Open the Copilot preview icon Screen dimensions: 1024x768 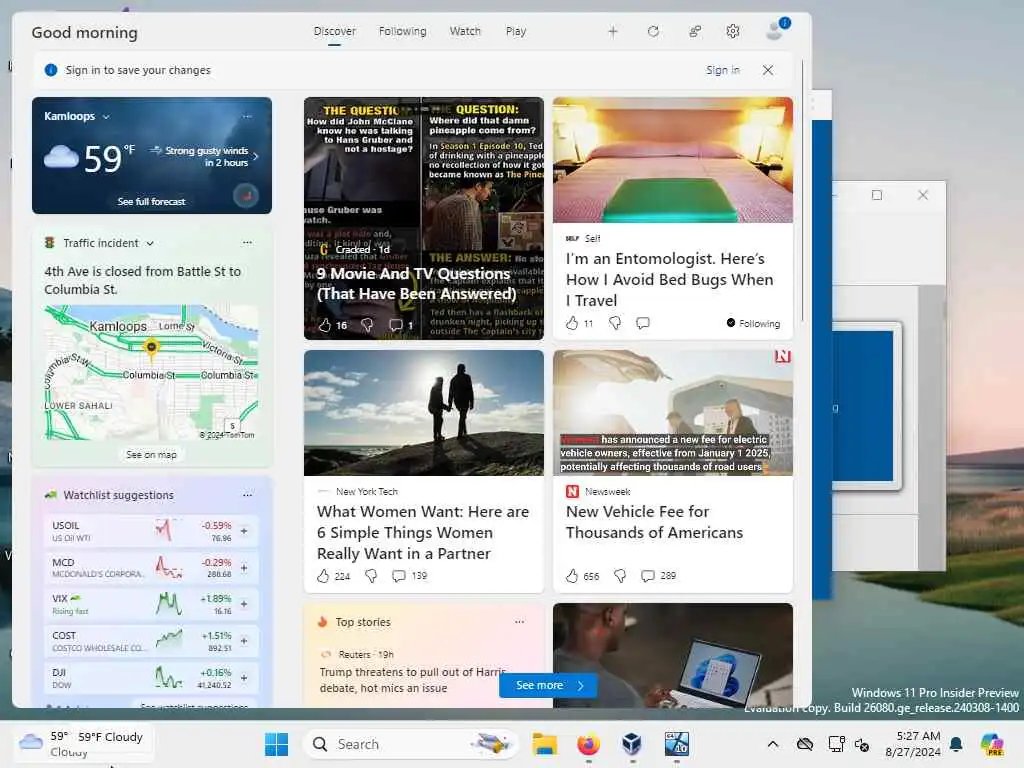(992, 744)
